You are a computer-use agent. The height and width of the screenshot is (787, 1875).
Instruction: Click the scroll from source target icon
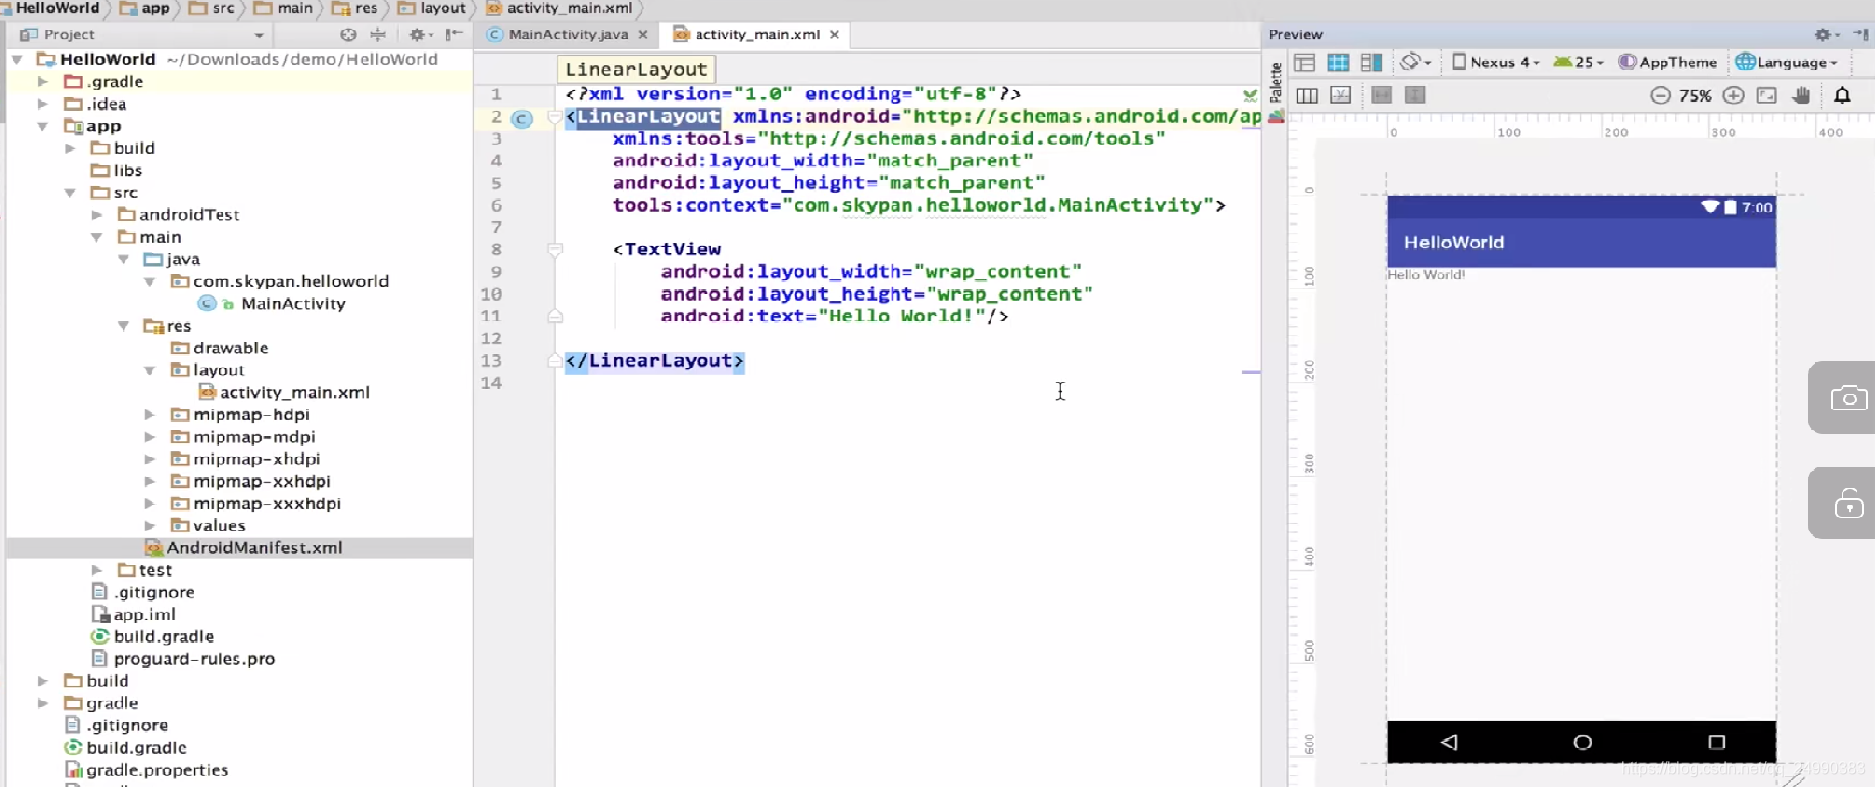pos(348,35)
